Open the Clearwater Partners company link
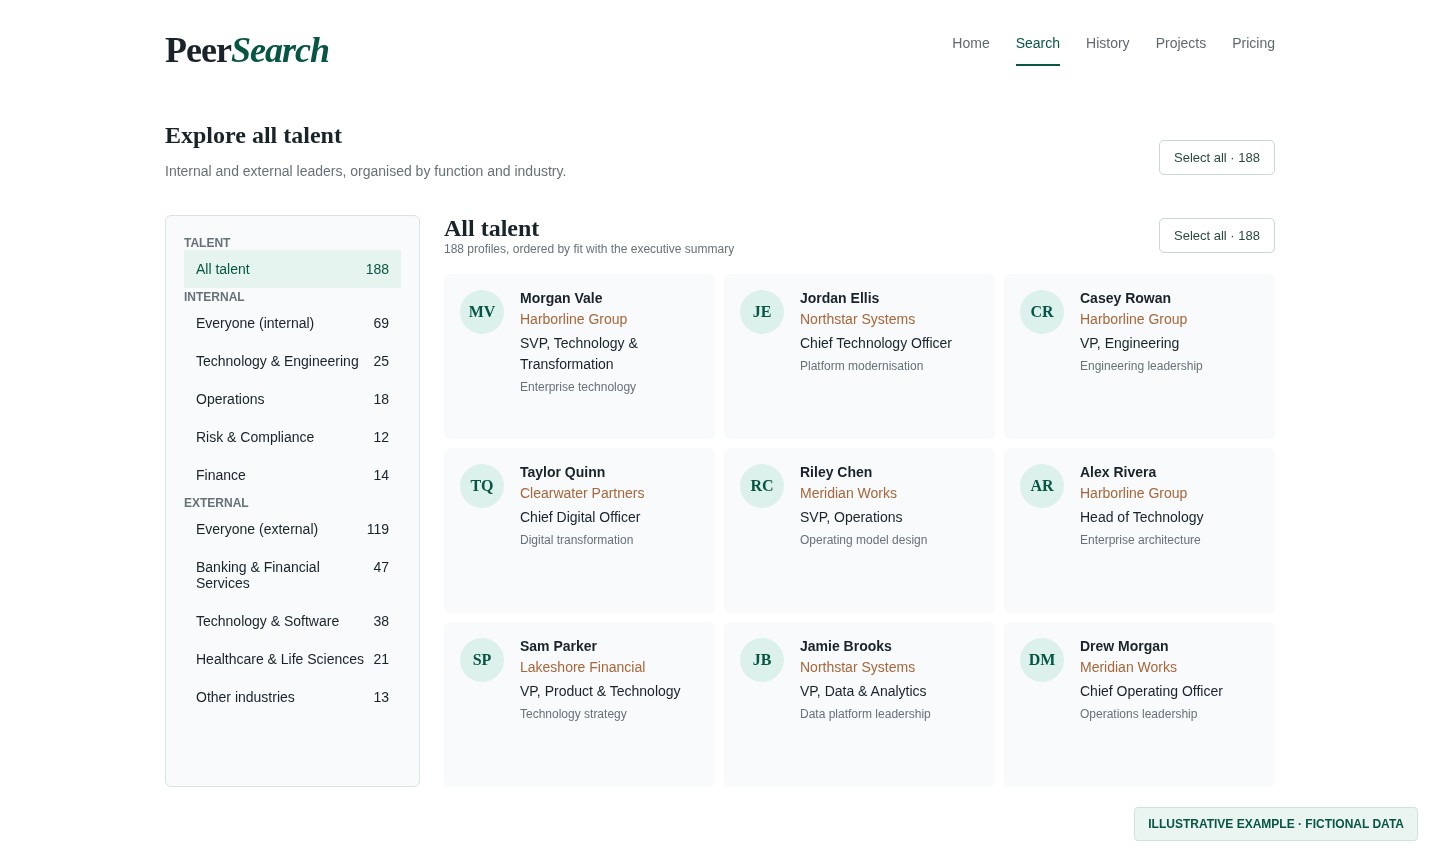 [x=582, y=493]
